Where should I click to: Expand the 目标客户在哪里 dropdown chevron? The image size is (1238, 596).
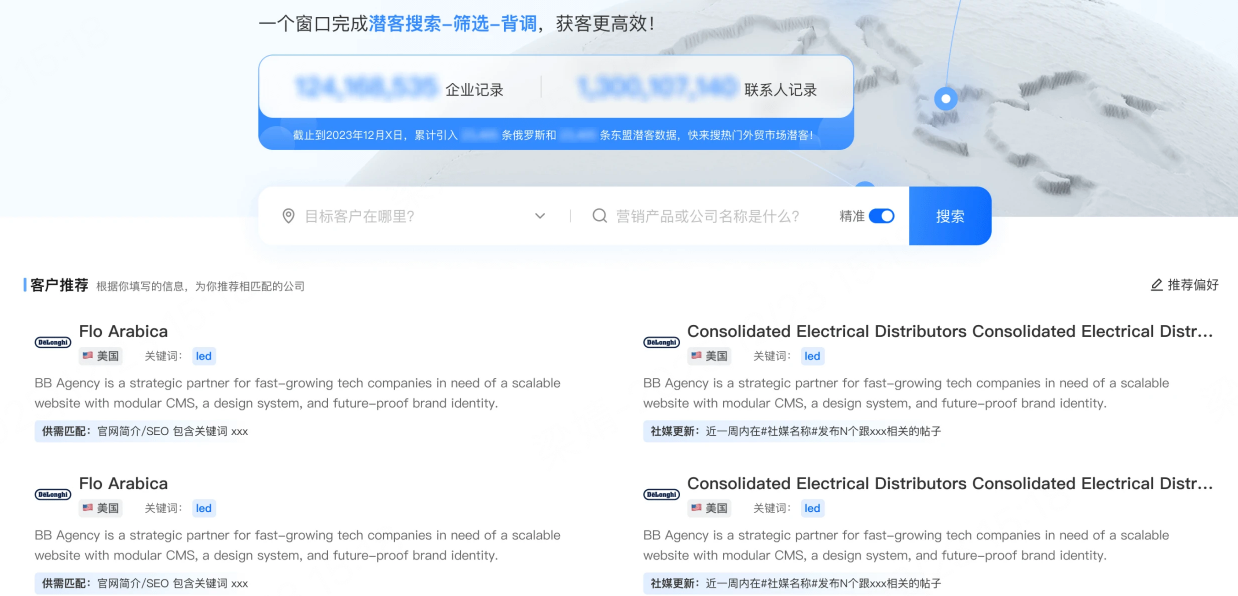click(x=540, y=216)
